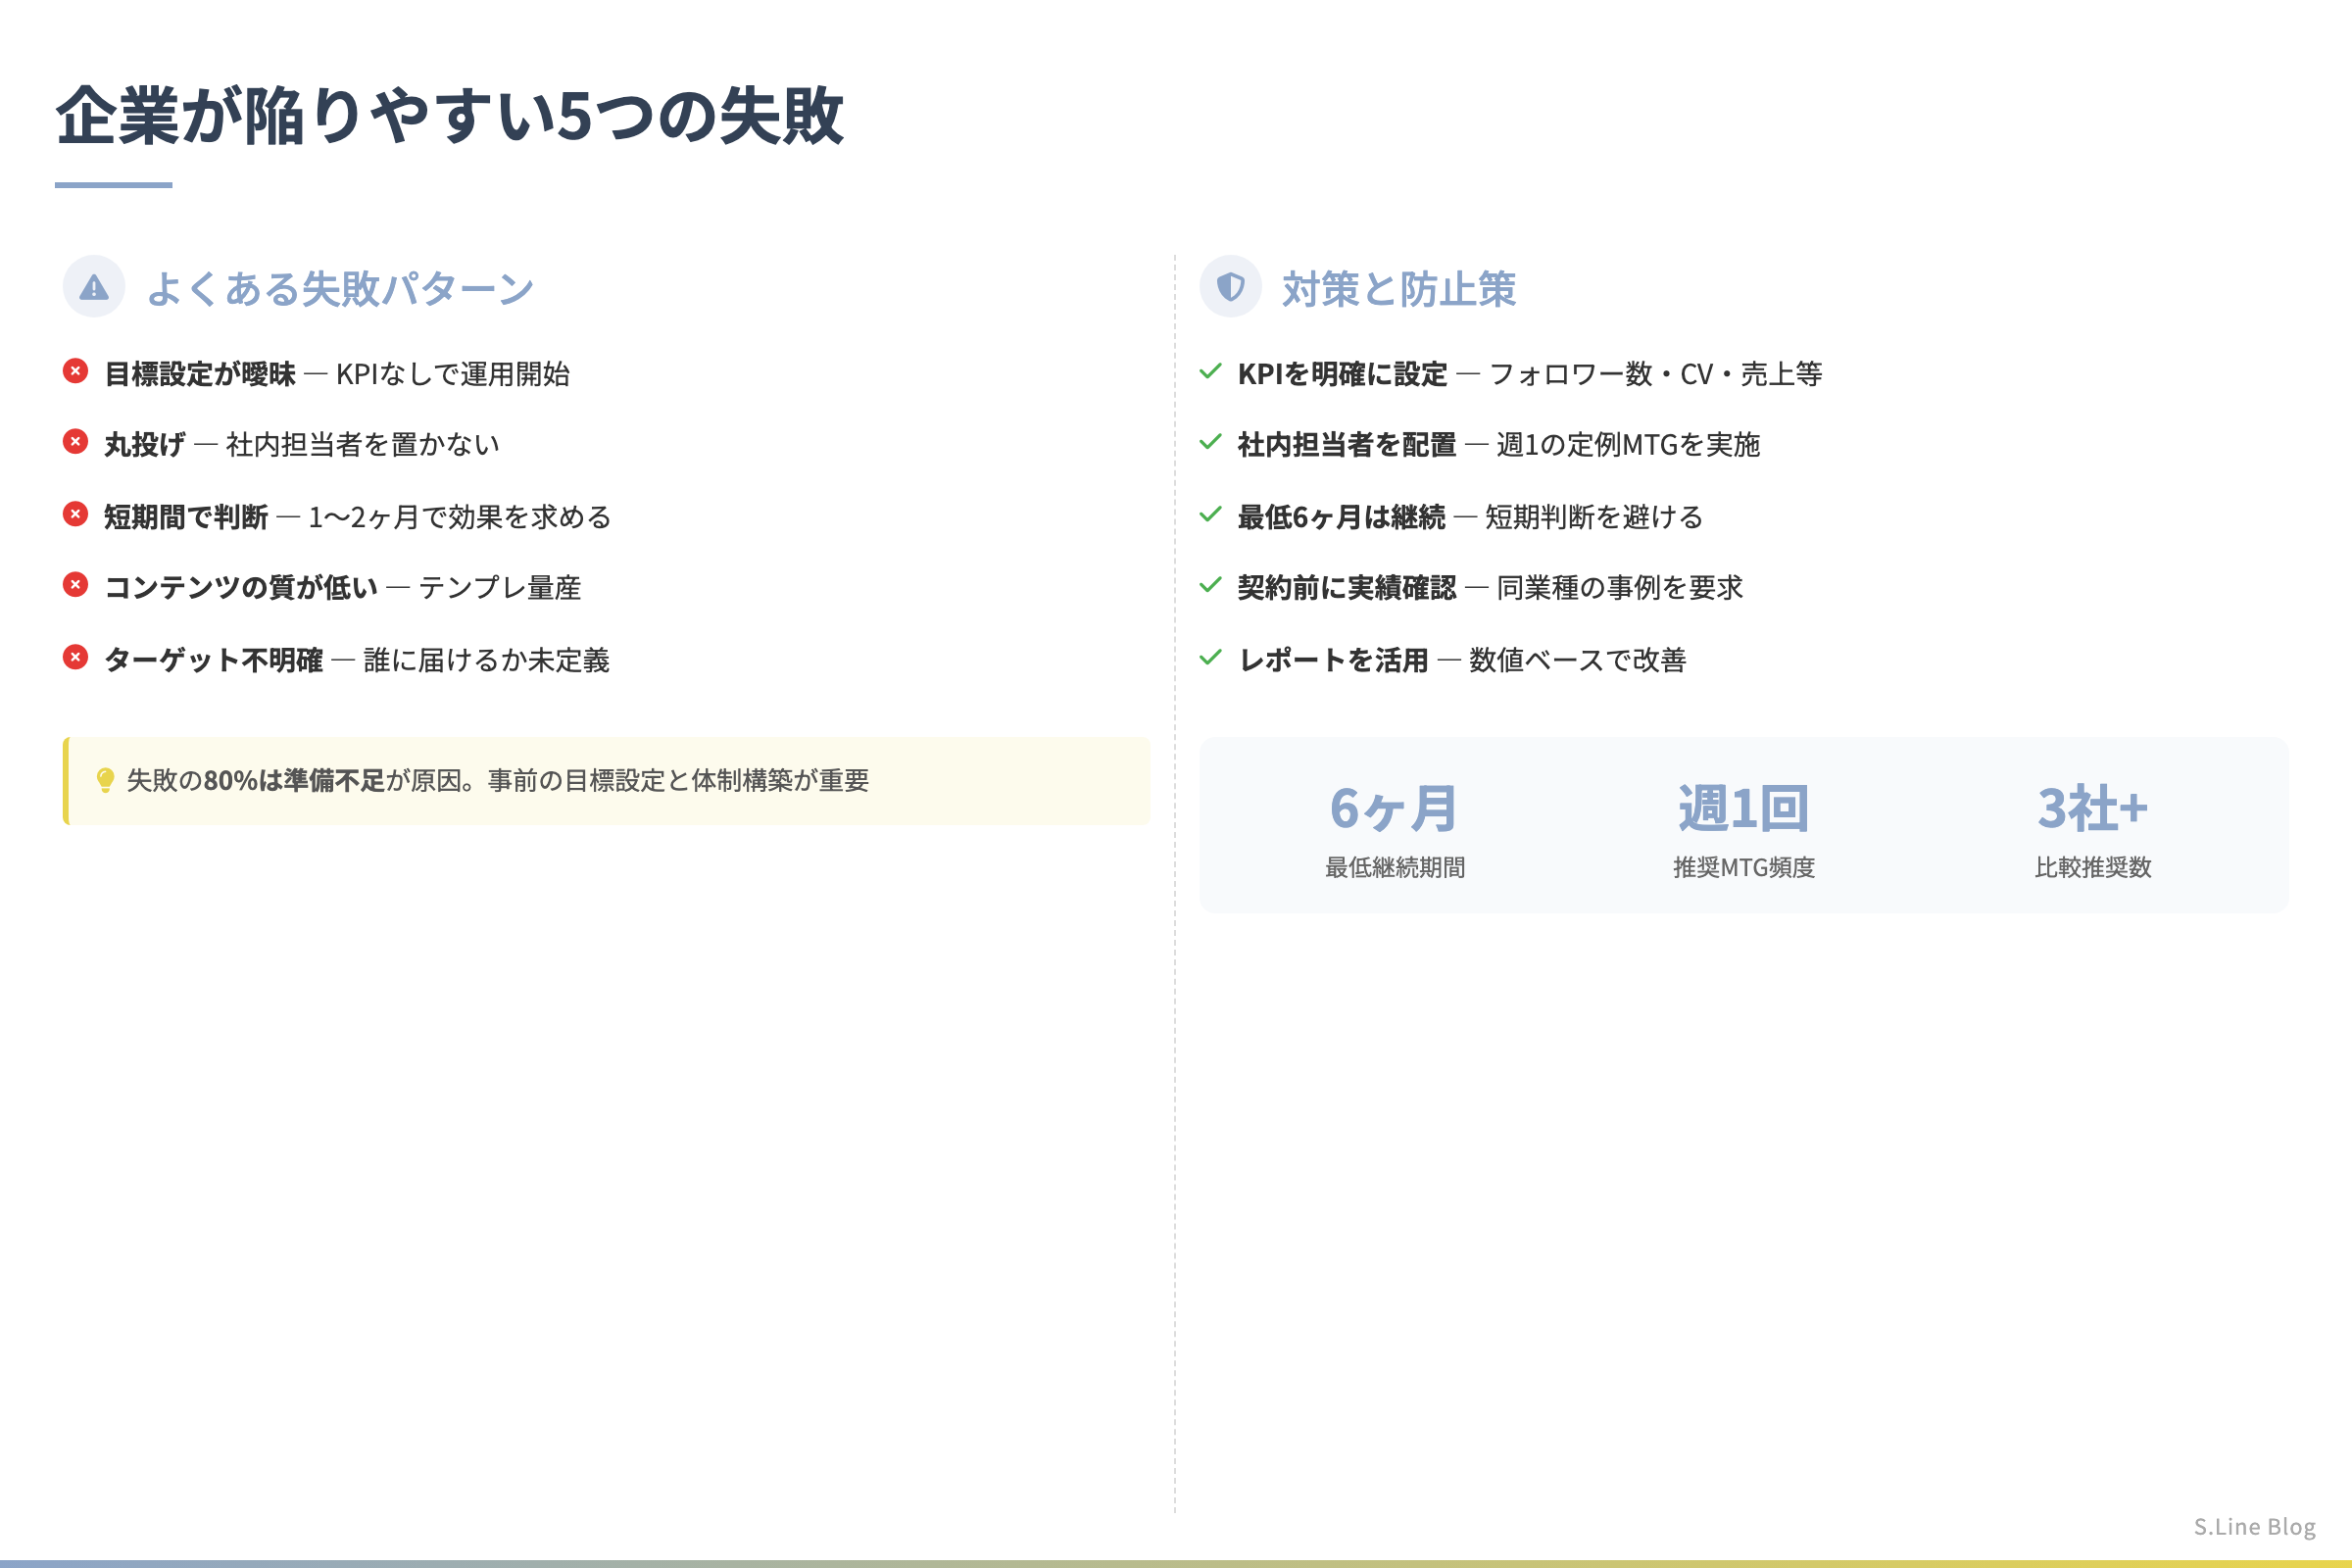Image resolution: width=2352 pixels, height=1568 pixels.
Task: Click the bold text 80%は準備不足 in the callout
Action: click(x=295, y=781)
